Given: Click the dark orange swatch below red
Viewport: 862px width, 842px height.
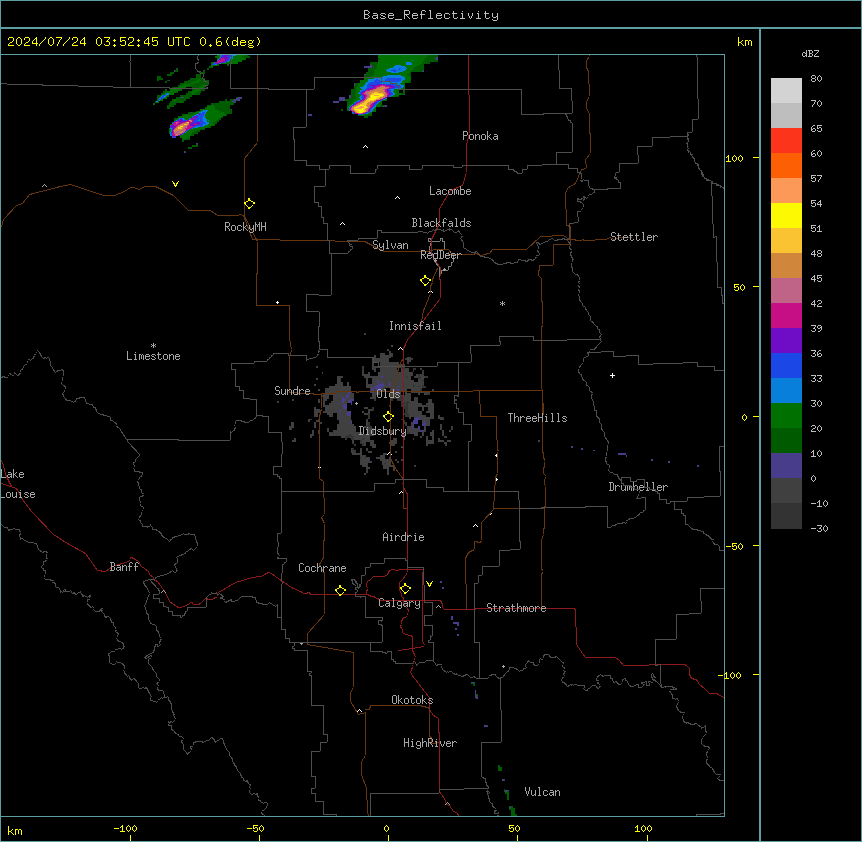Looking at the screenshot, I should pyautogui.click(x=786, y=165).
